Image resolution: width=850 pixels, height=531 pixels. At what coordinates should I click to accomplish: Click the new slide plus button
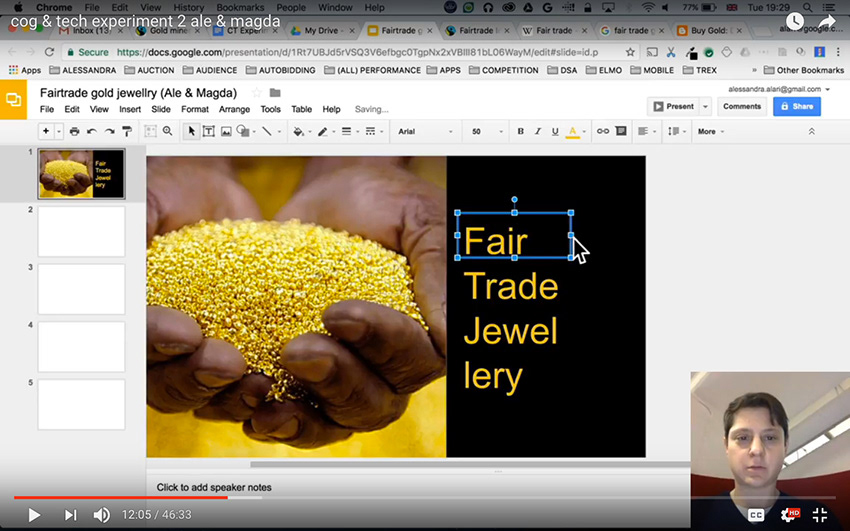click(x=46, y=131)
